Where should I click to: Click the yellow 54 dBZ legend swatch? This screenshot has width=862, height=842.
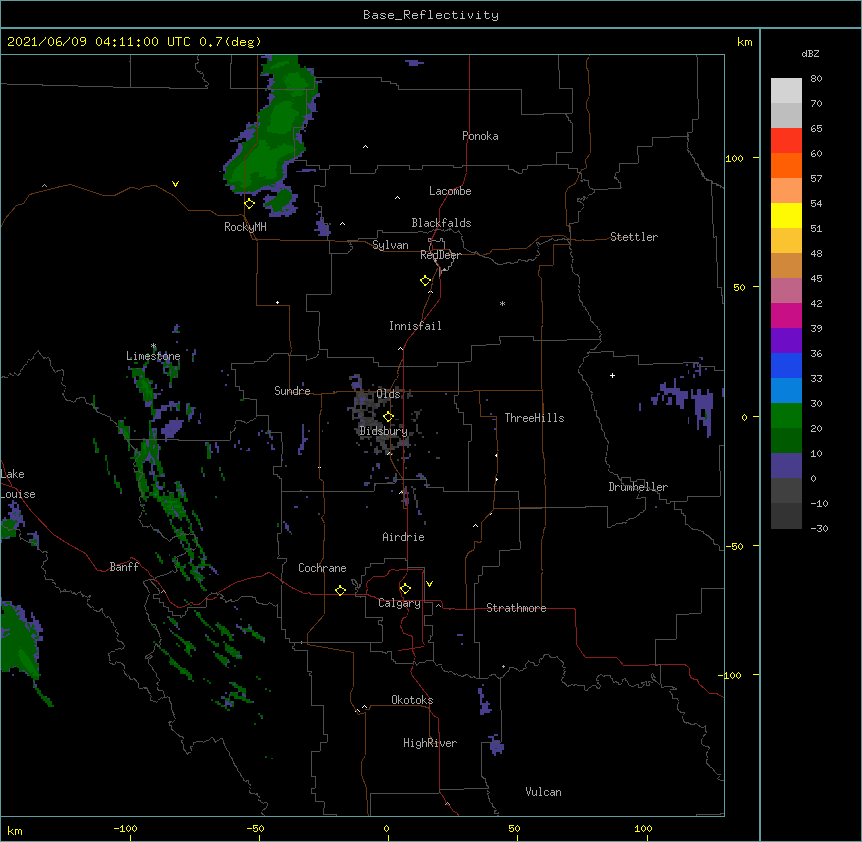tap(786, 215)
